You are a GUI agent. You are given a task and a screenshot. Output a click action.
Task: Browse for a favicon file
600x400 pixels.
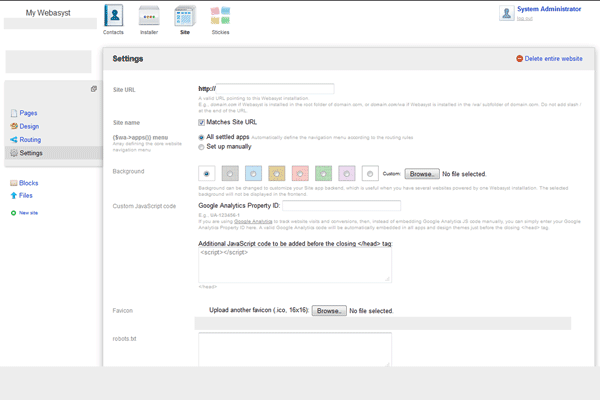(x=329, y=311)
